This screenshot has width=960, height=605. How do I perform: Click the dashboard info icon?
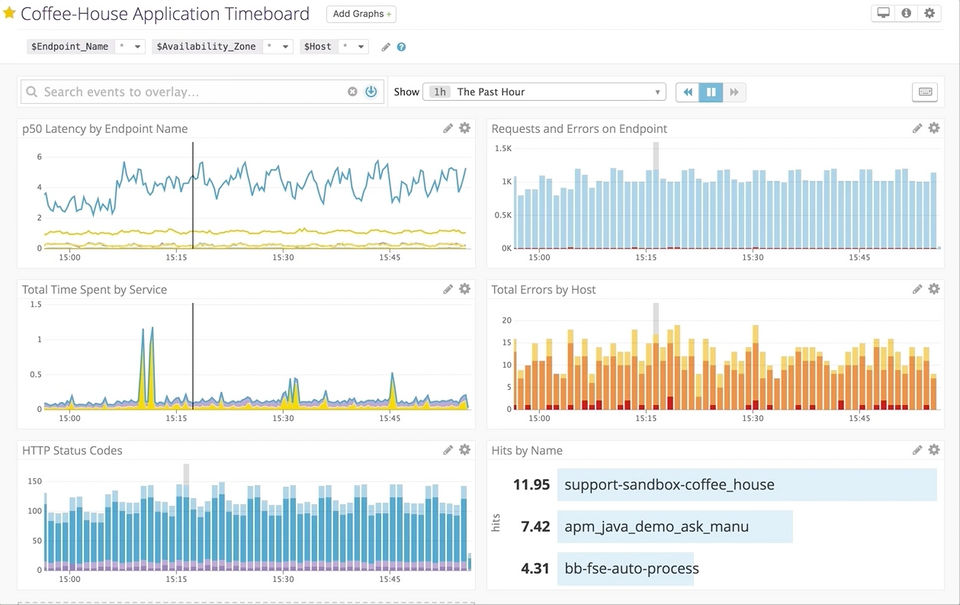(906, 14)
